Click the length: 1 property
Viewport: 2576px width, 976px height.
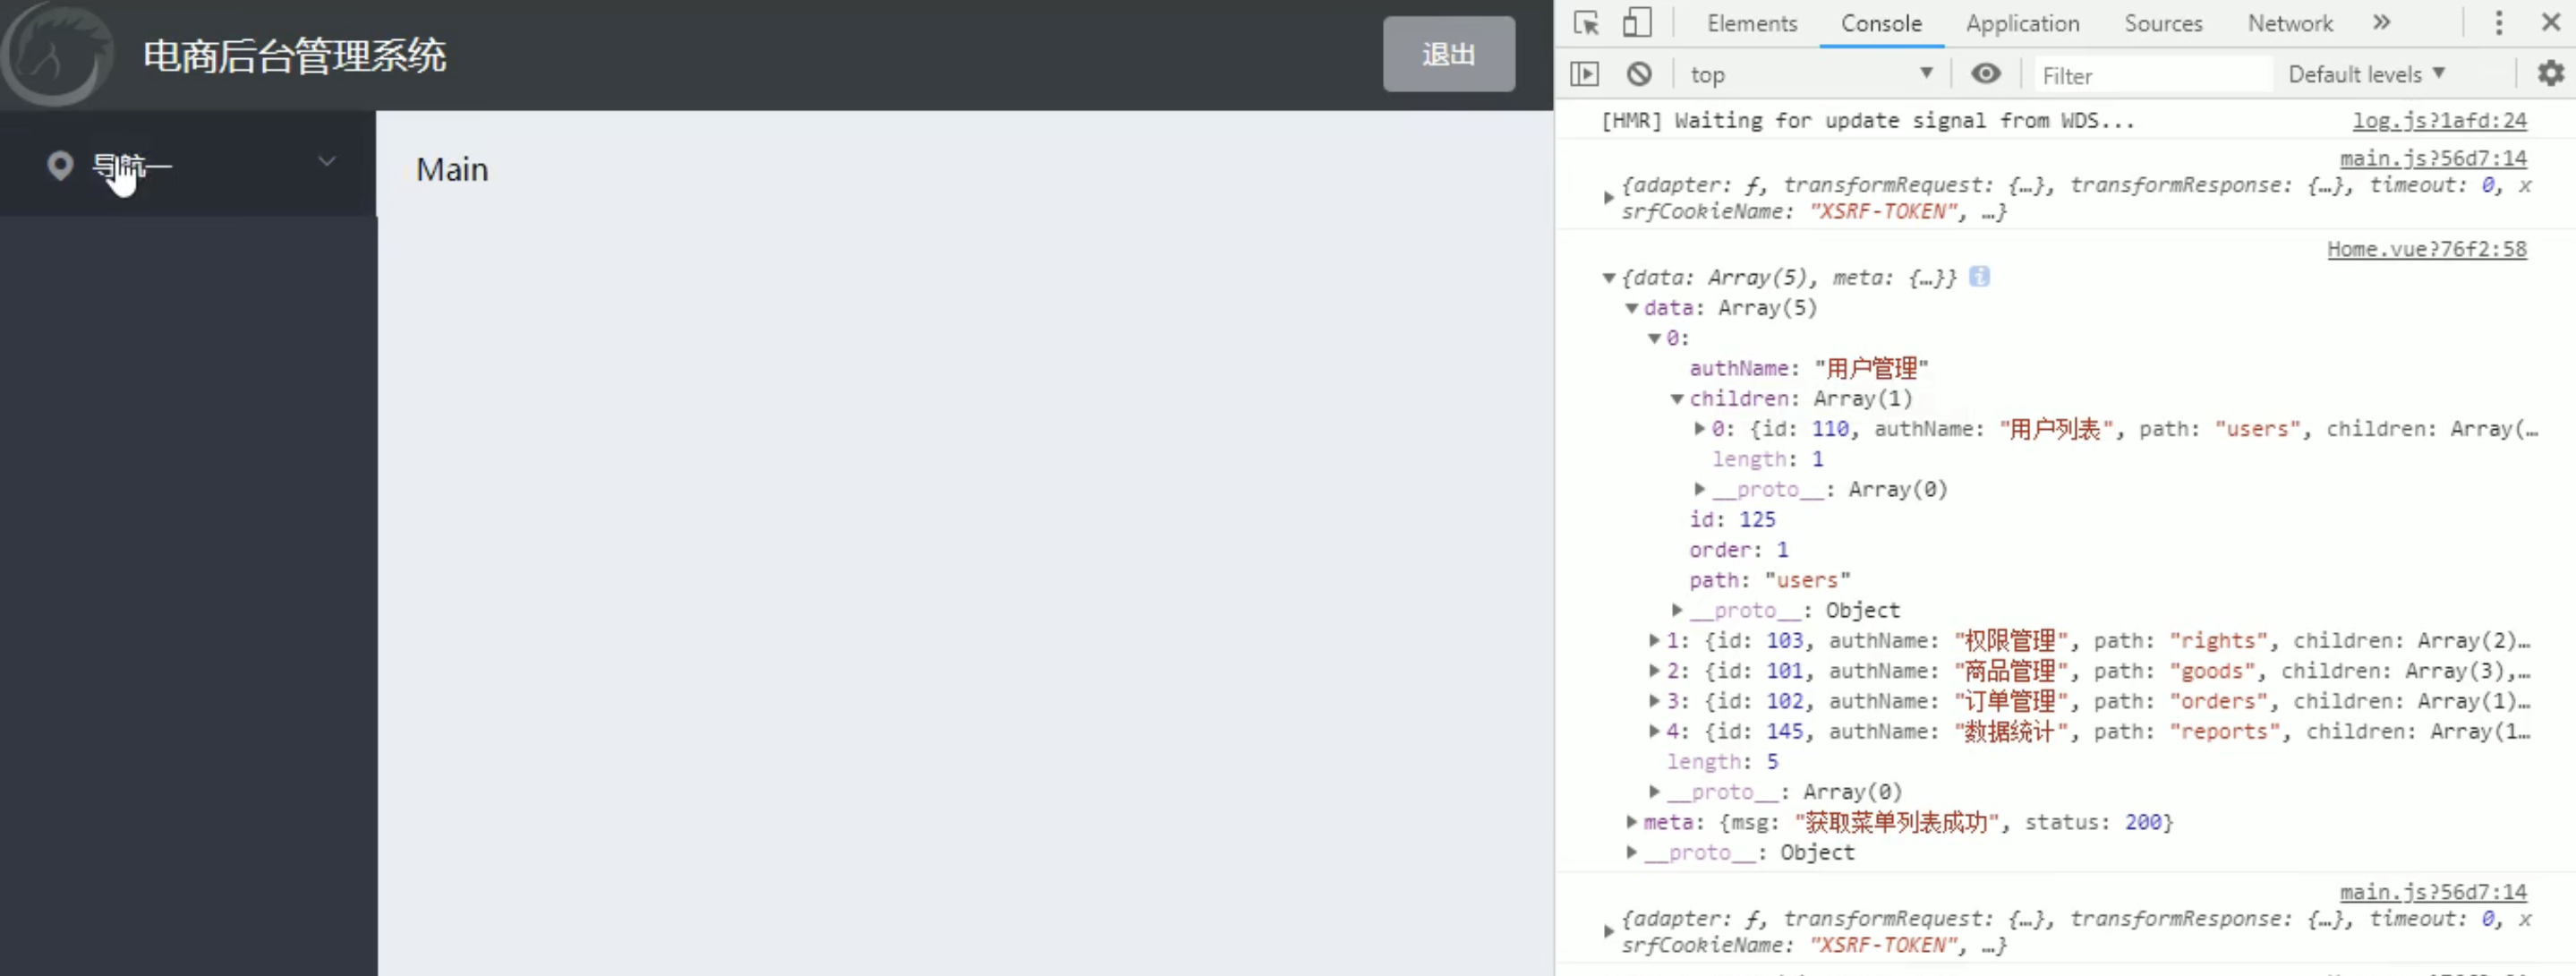click(1767, 459)
